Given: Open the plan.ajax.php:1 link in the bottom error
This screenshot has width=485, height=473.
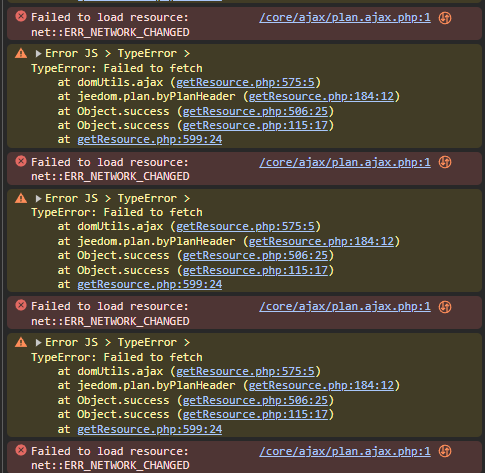Looking at the screenshot, I should pos(345,451).
